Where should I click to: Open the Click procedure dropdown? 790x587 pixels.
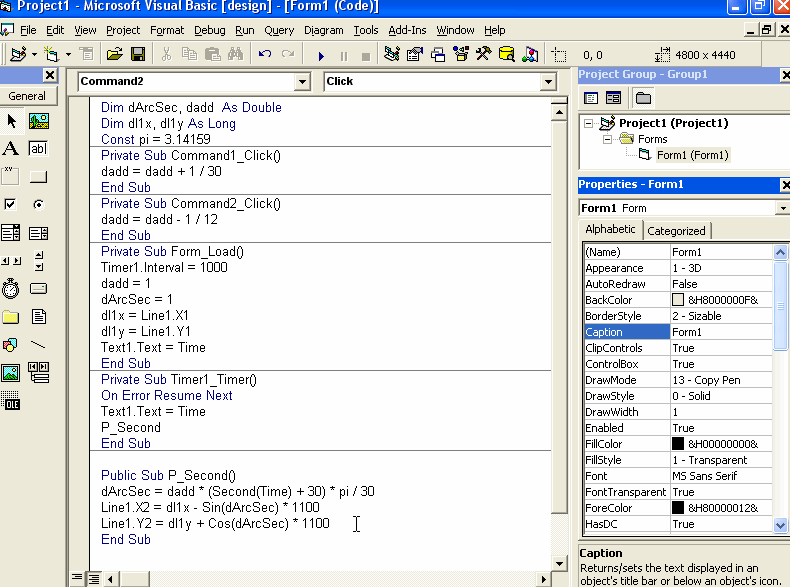coord(548,82)
